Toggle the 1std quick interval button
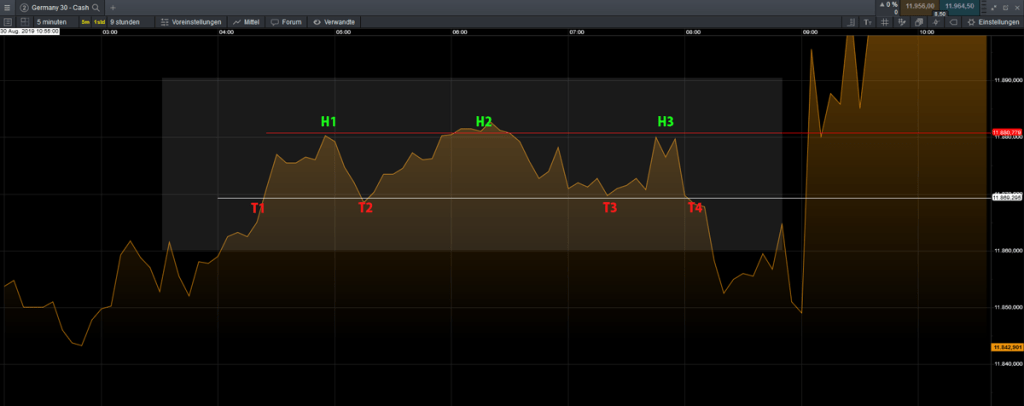 (x=100, y=21)
